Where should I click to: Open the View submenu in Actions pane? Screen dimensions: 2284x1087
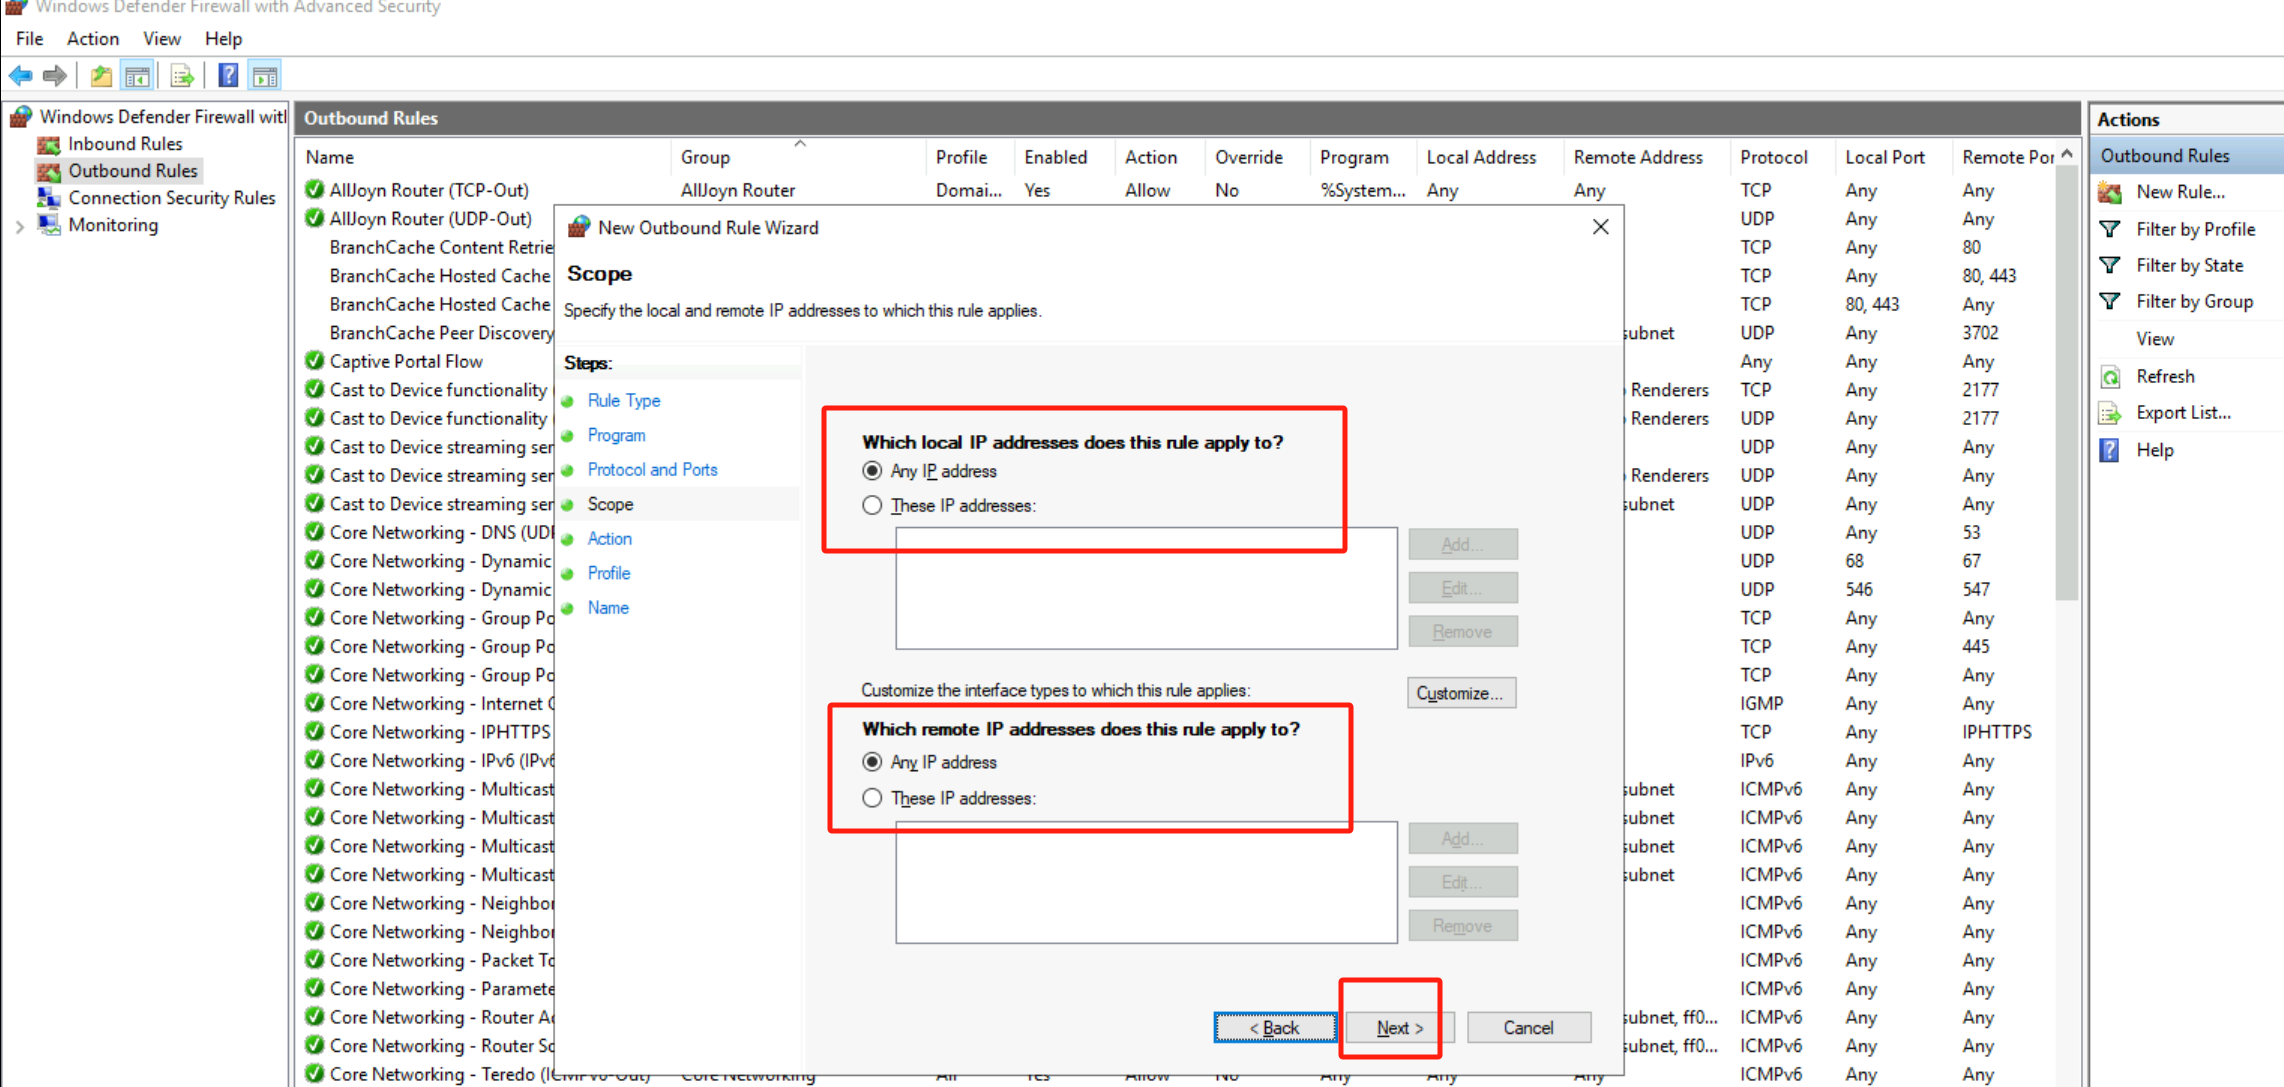tap(2155, 339)
